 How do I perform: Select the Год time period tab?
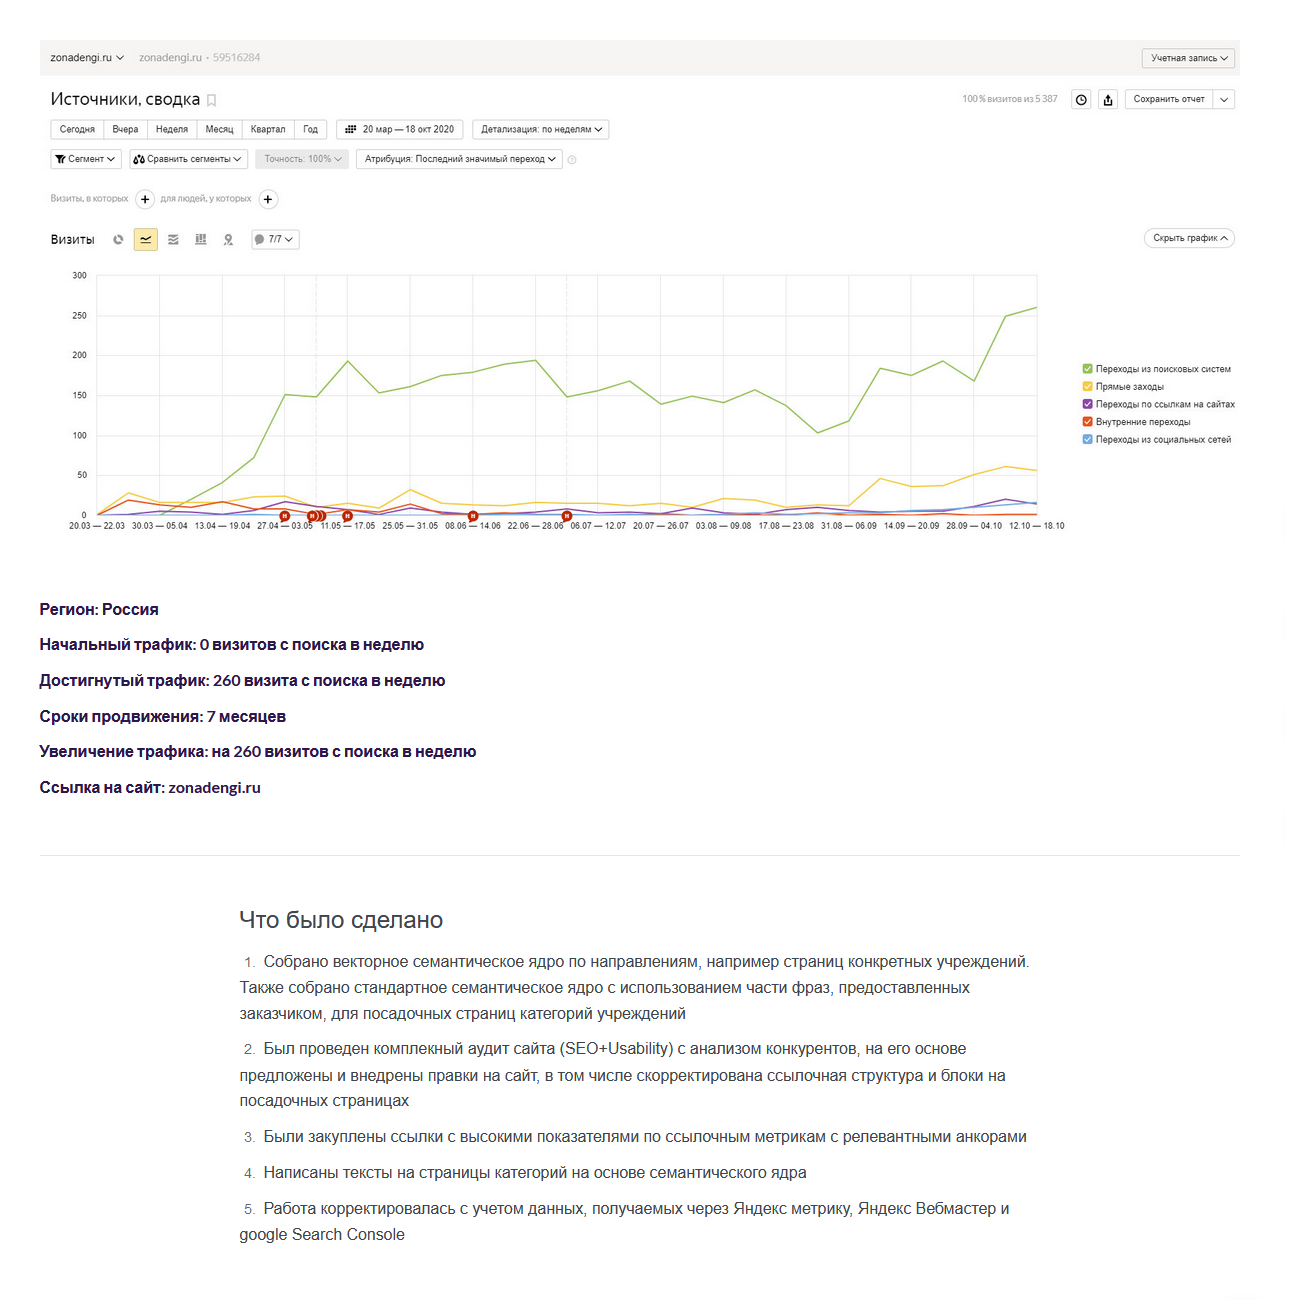(310, 129)
